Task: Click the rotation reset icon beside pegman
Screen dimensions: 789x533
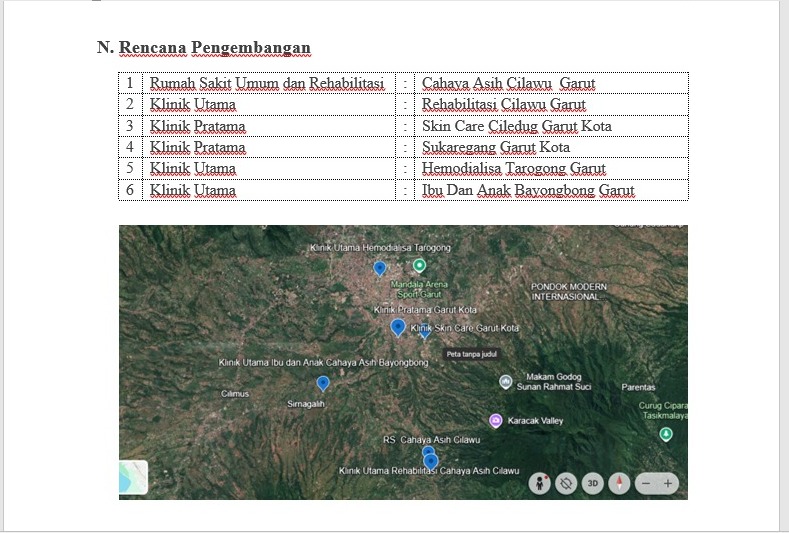Action: click(566, 484)
